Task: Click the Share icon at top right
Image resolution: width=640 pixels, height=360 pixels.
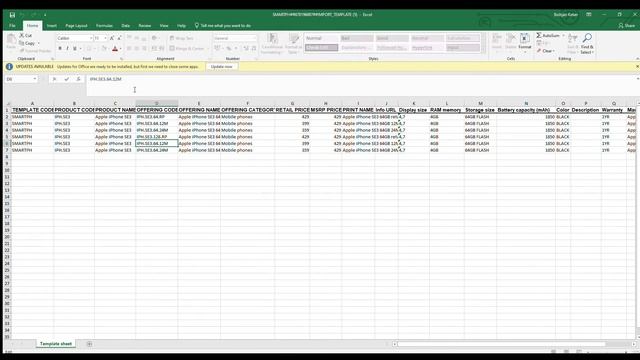Action: tap(627, 25)
